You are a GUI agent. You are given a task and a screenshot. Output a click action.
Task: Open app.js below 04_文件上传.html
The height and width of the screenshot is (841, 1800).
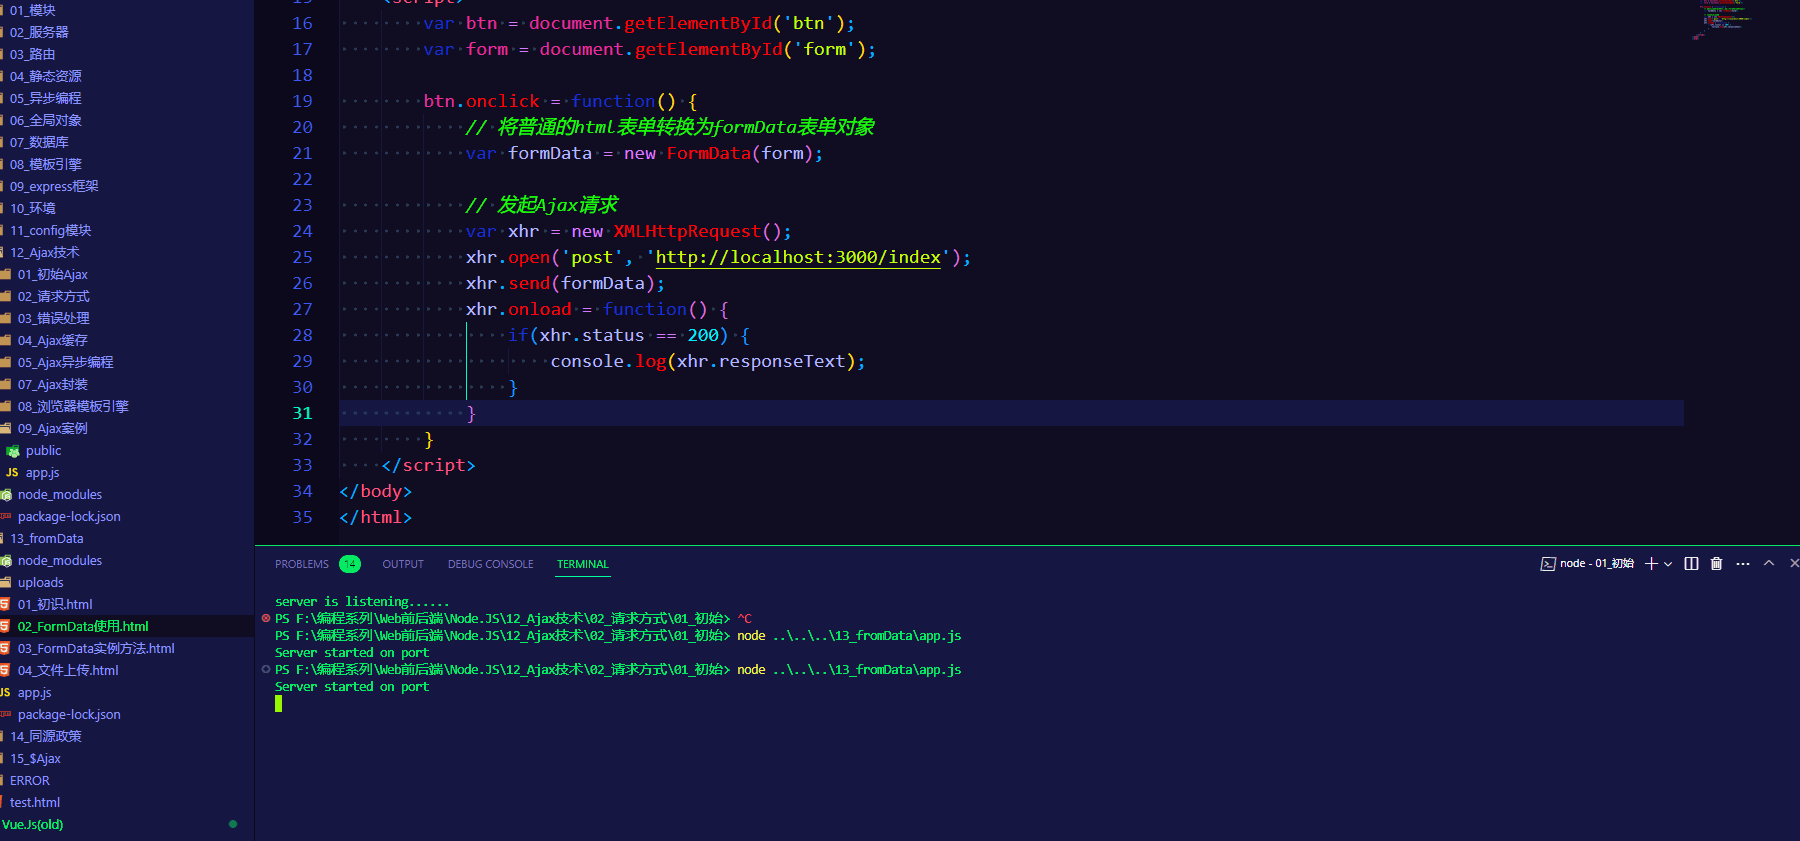(34, 692)
